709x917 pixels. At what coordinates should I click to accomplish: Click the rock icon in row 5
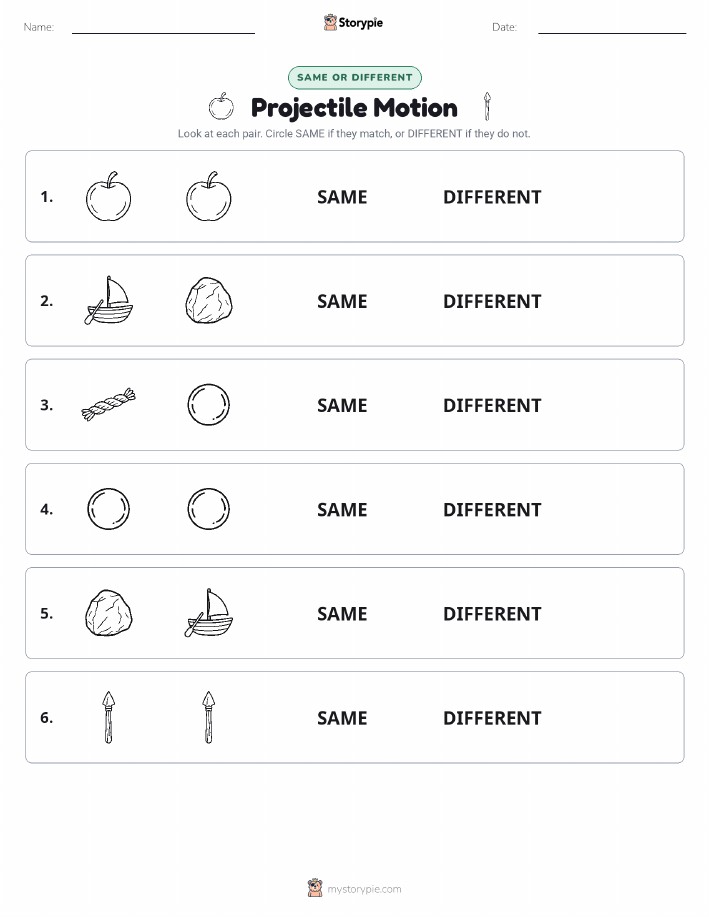click(108, 613)
